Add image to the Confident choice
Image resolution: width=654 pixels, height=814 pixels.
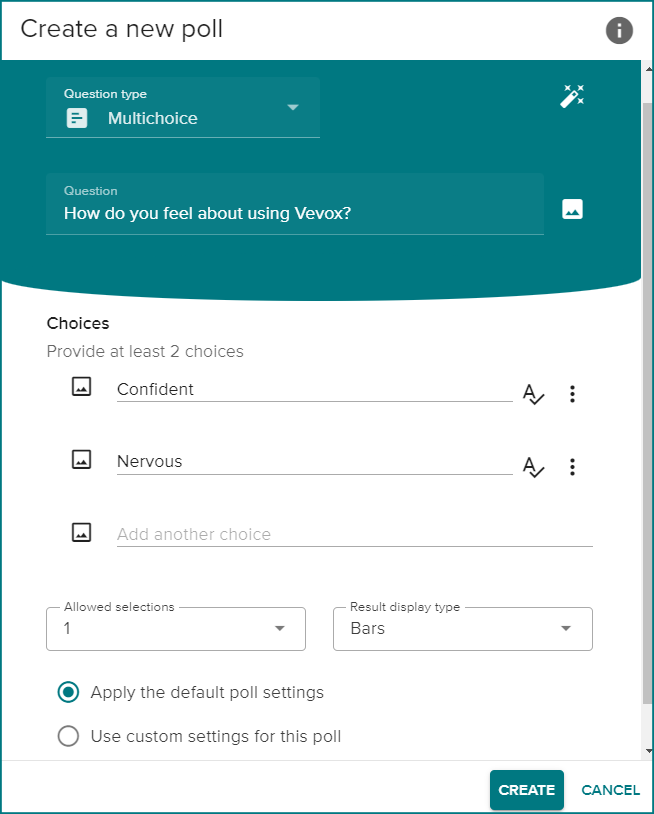(82, 387)
